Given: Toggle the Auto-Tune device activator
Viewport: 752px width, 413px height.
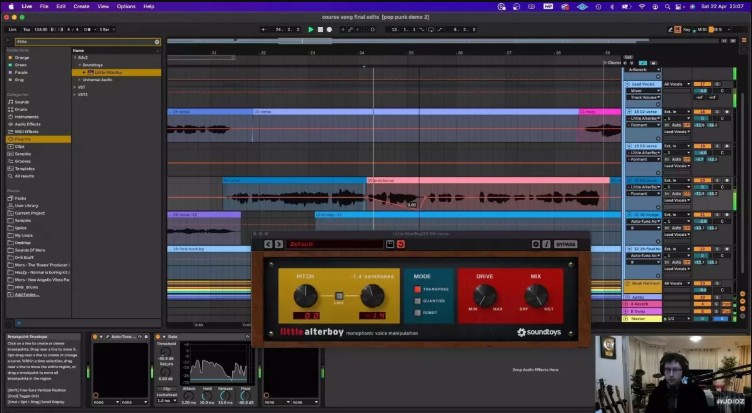Looking at the screenshot, I should (95, 337).
